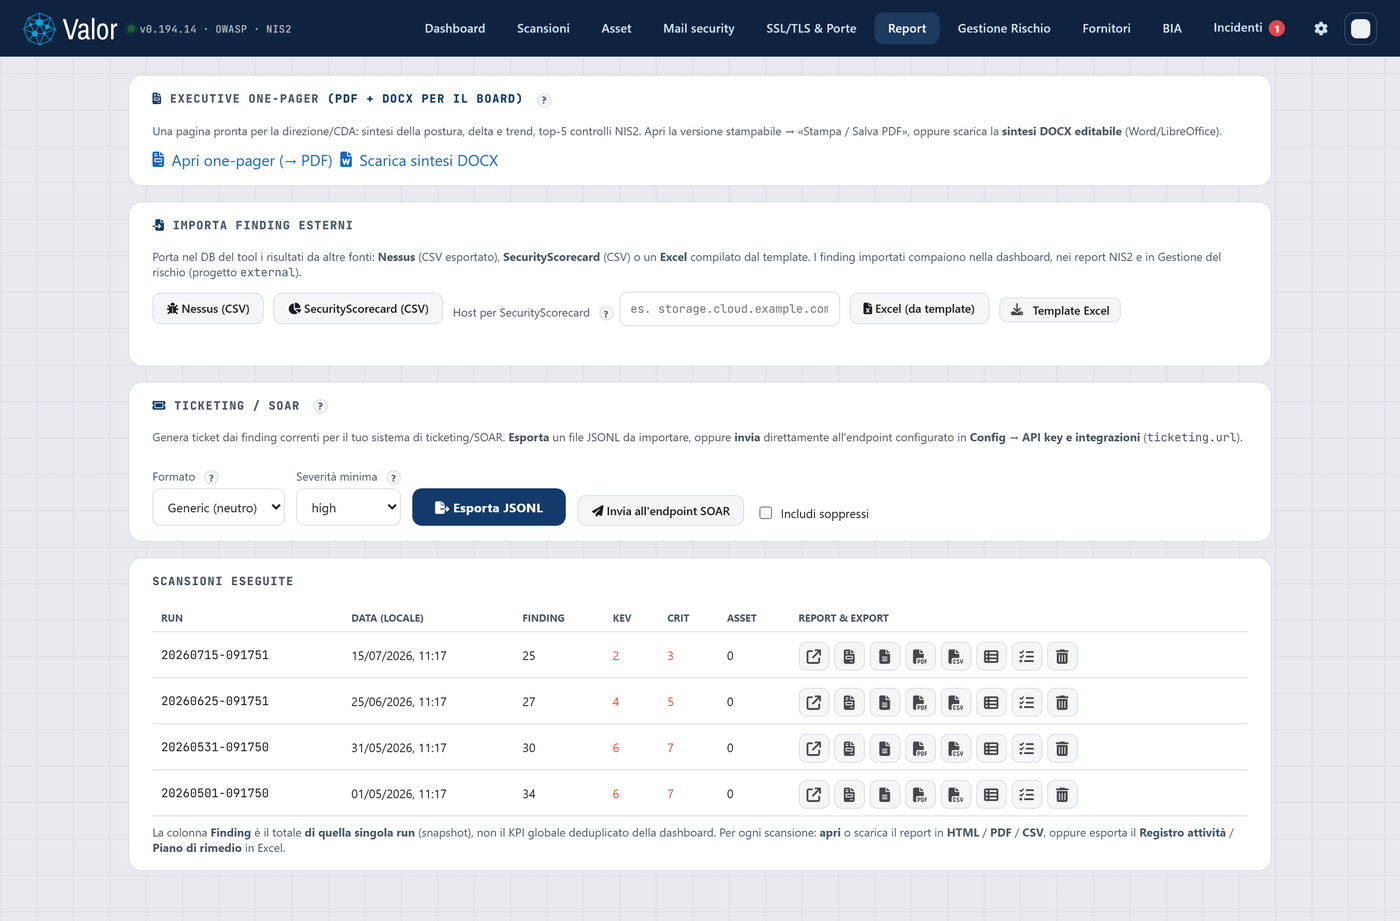Click finding count 34 in last run row
The height and width of the screenshot is (921, 1400).
(529, 794)
